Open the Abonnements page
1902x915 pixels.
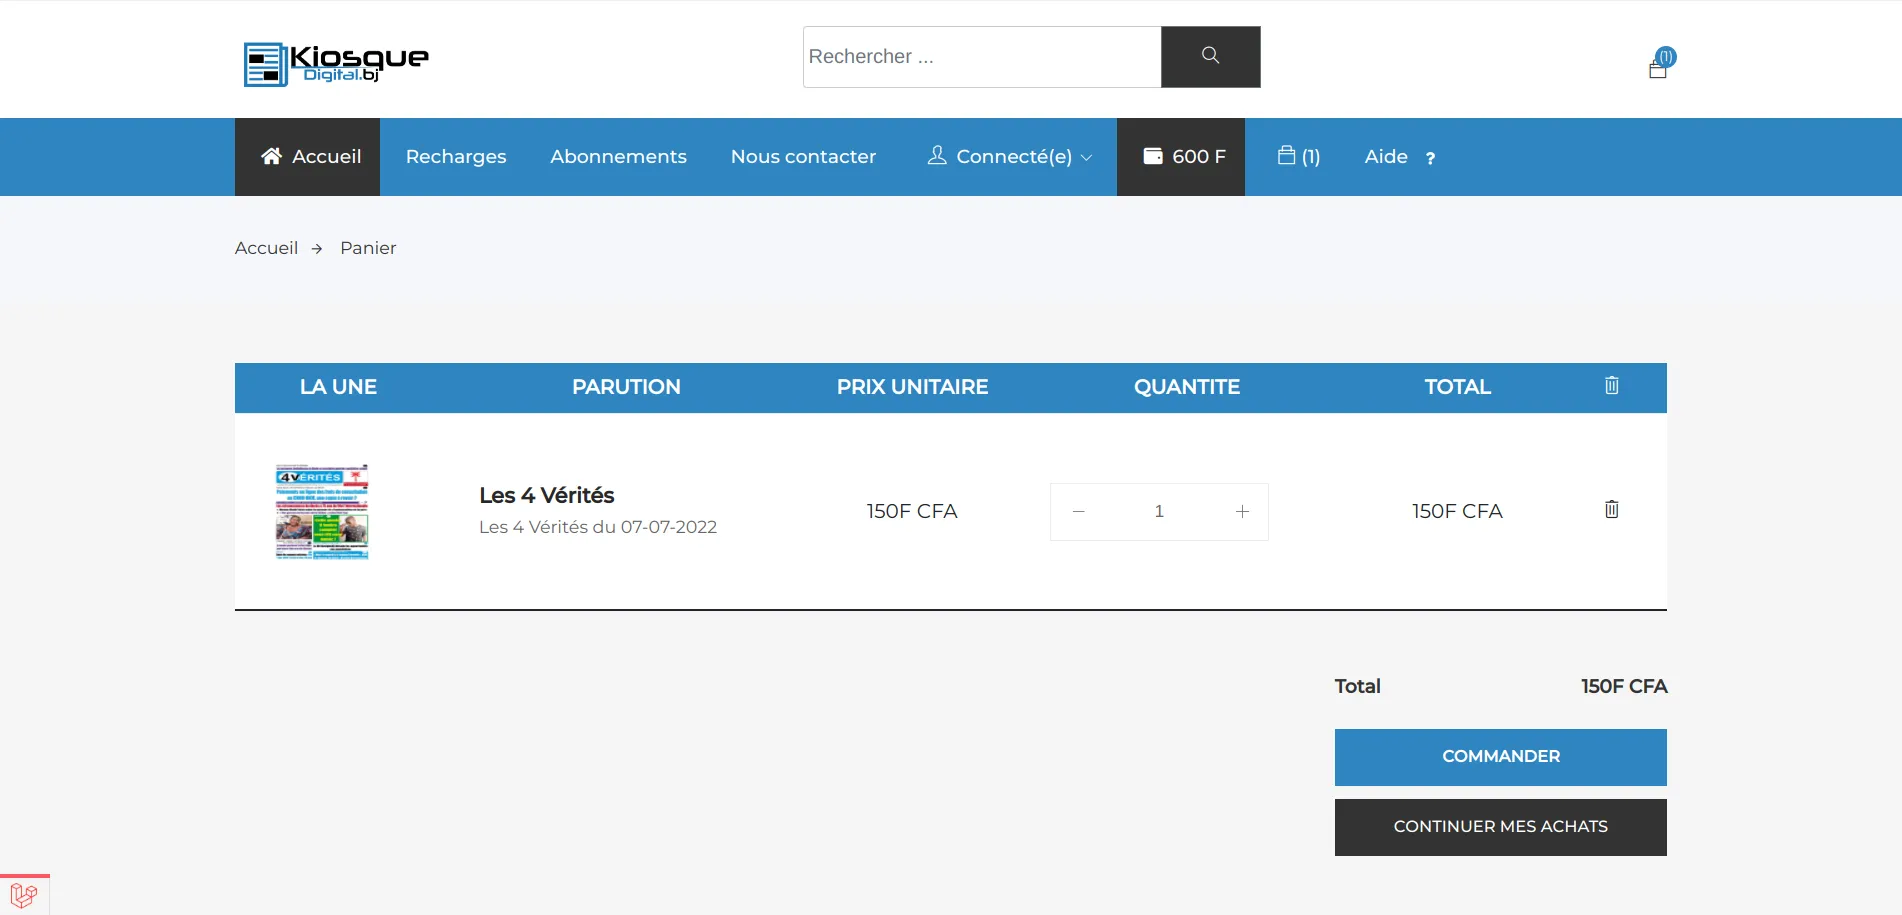point(618,157)
